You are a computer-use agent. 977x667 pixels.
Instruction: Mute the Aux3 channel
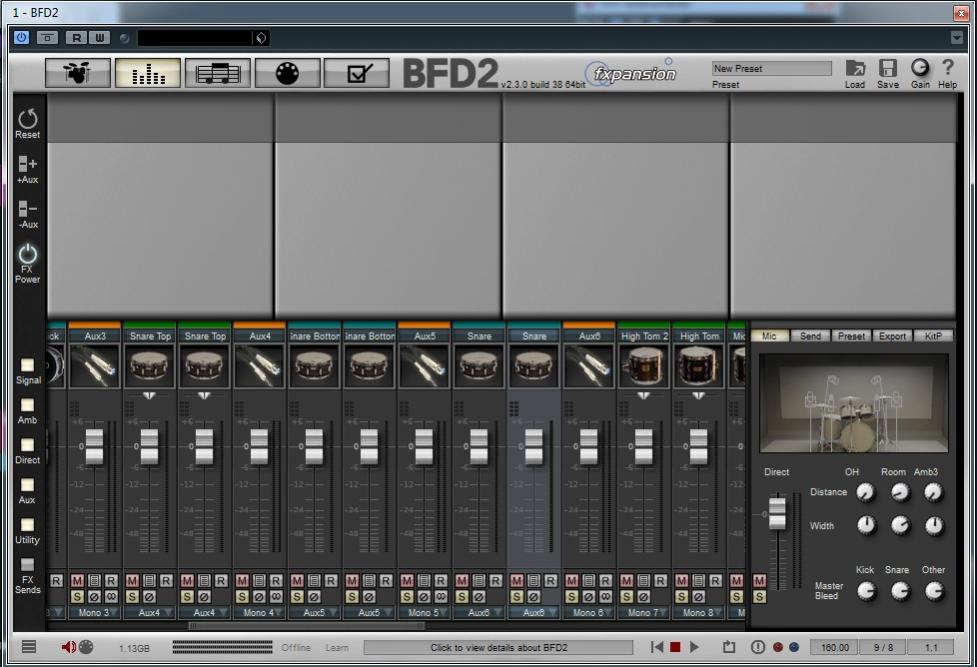click(x=77, y=580)
